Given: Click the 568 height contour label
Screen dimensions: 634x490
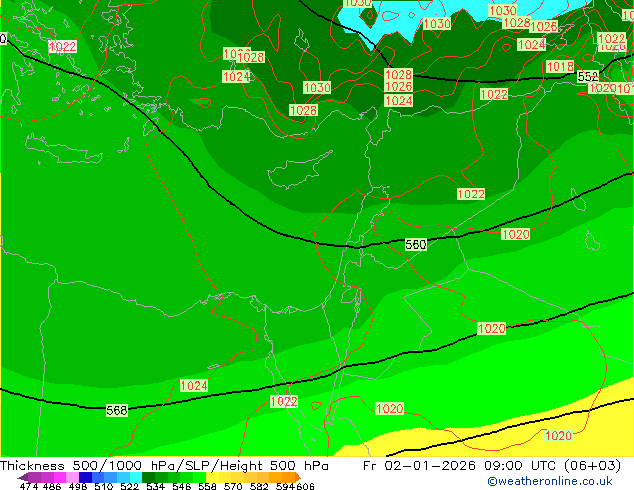Looking at the screenshot, I should pos(117,410).
